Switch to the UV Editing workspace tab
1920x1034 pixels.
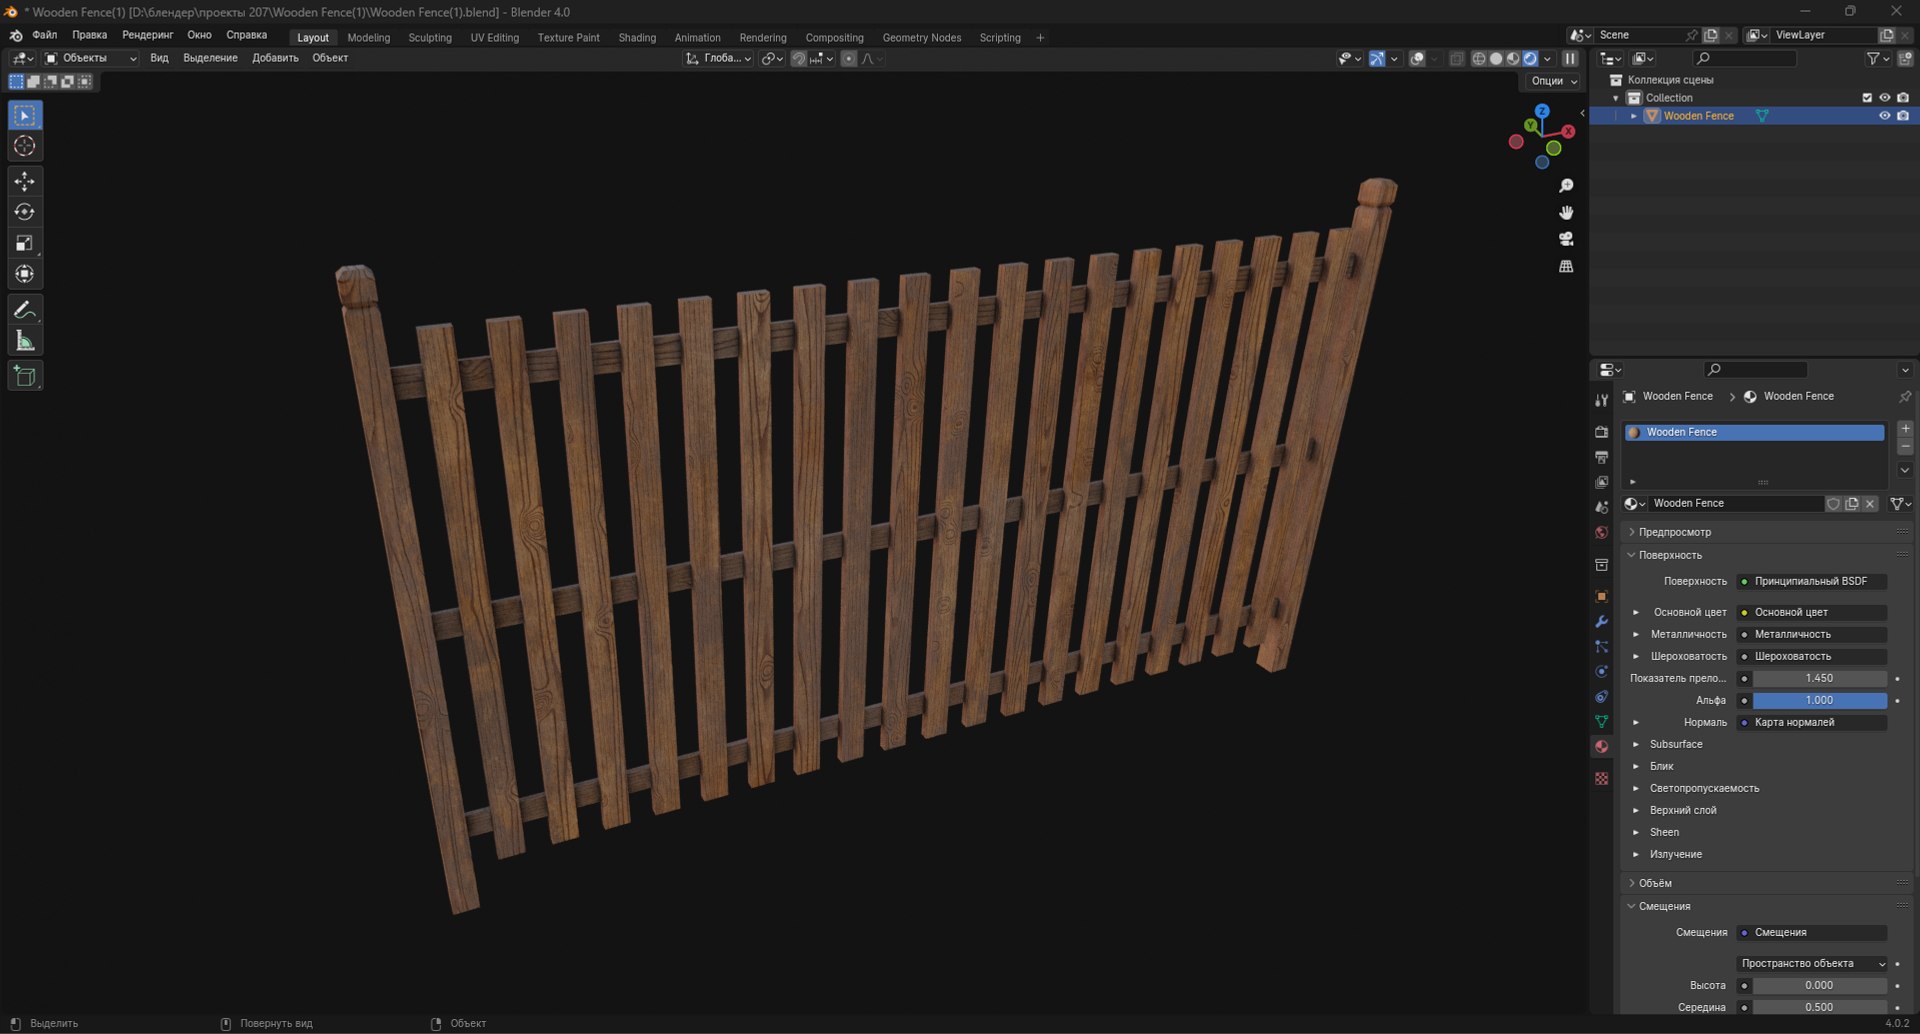pyautogui.click(x=495, y=38)
